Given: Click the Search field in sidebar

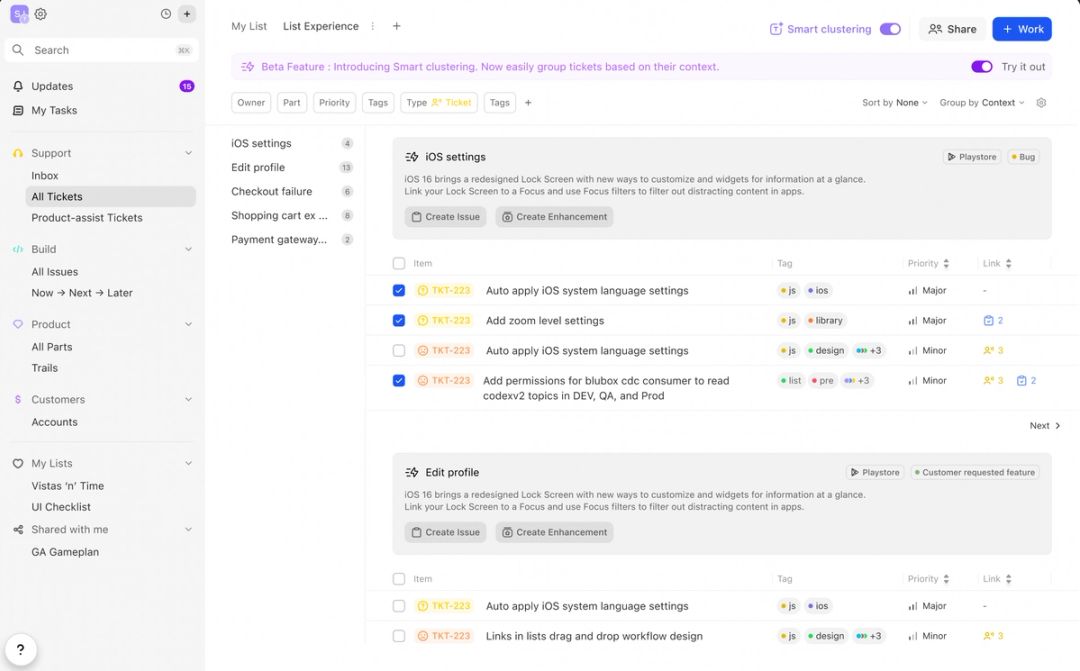Looking at the screenshot, I should (x=100, y=50).
